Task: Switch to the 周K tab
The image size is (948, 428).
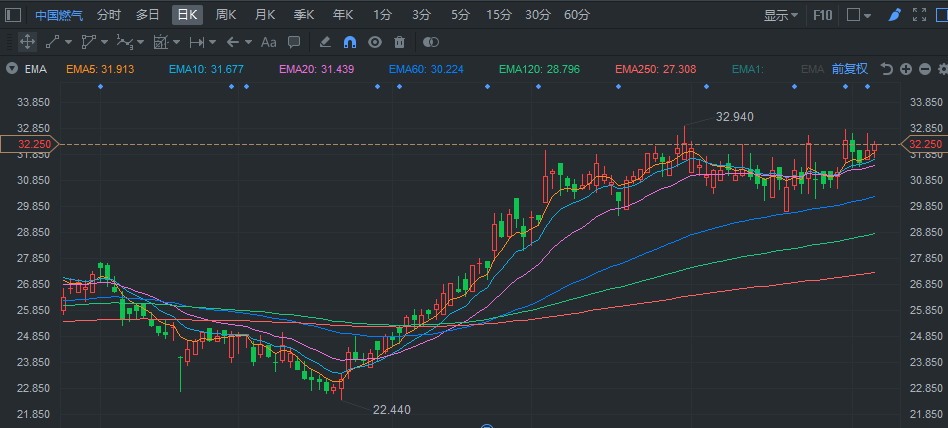Action: point(226,15)
